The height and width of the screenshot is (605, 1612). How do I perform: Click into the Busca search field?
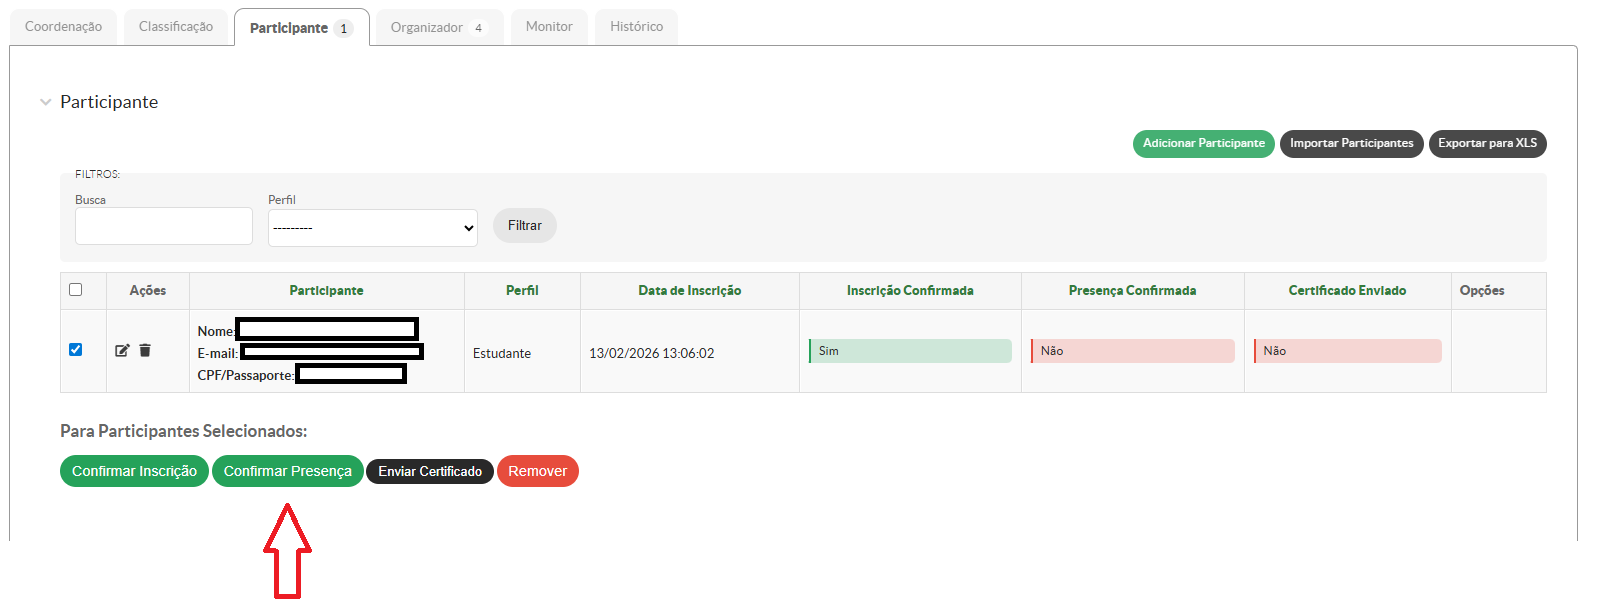164,226
